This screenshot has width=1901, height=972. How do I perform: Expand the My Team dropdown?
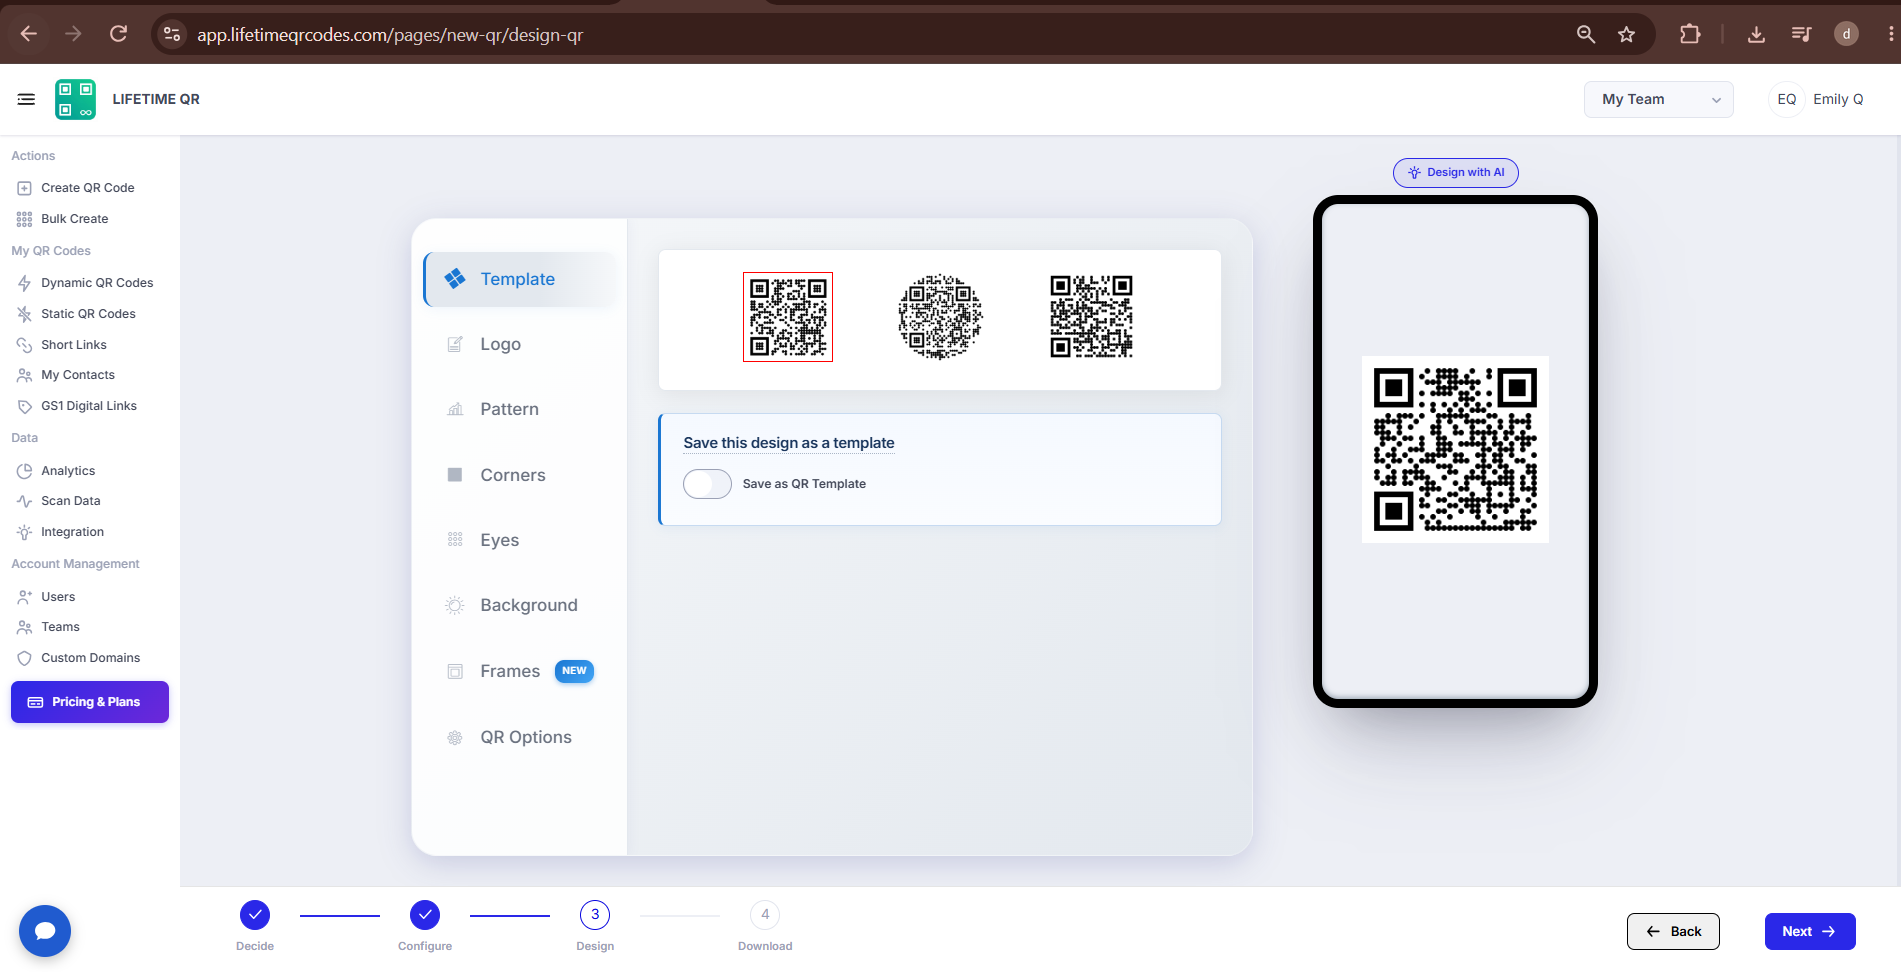(x=1659, y=99)
